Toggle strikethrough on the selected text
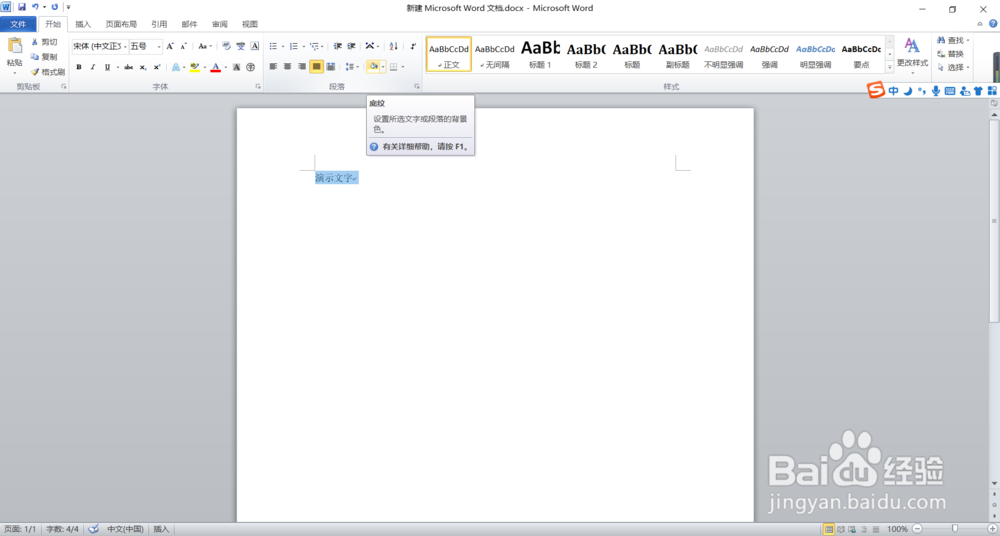Viewport: 1000px width, 536px height. point(129,67)
